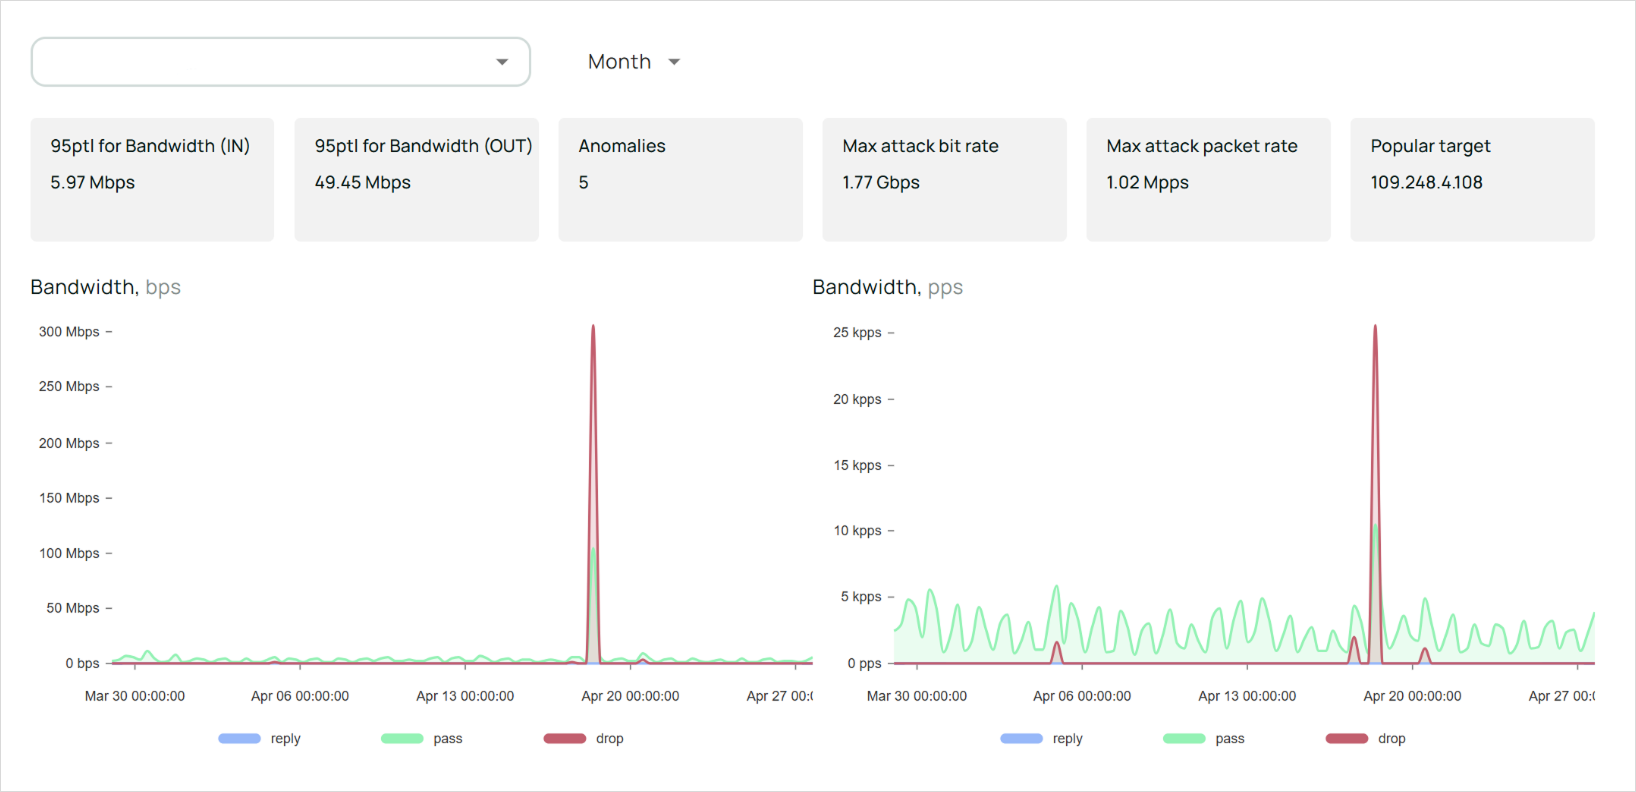Click the popular target IP 109.248.4.108
The height and width of the screenshot is (792, 1636).
1426,183
